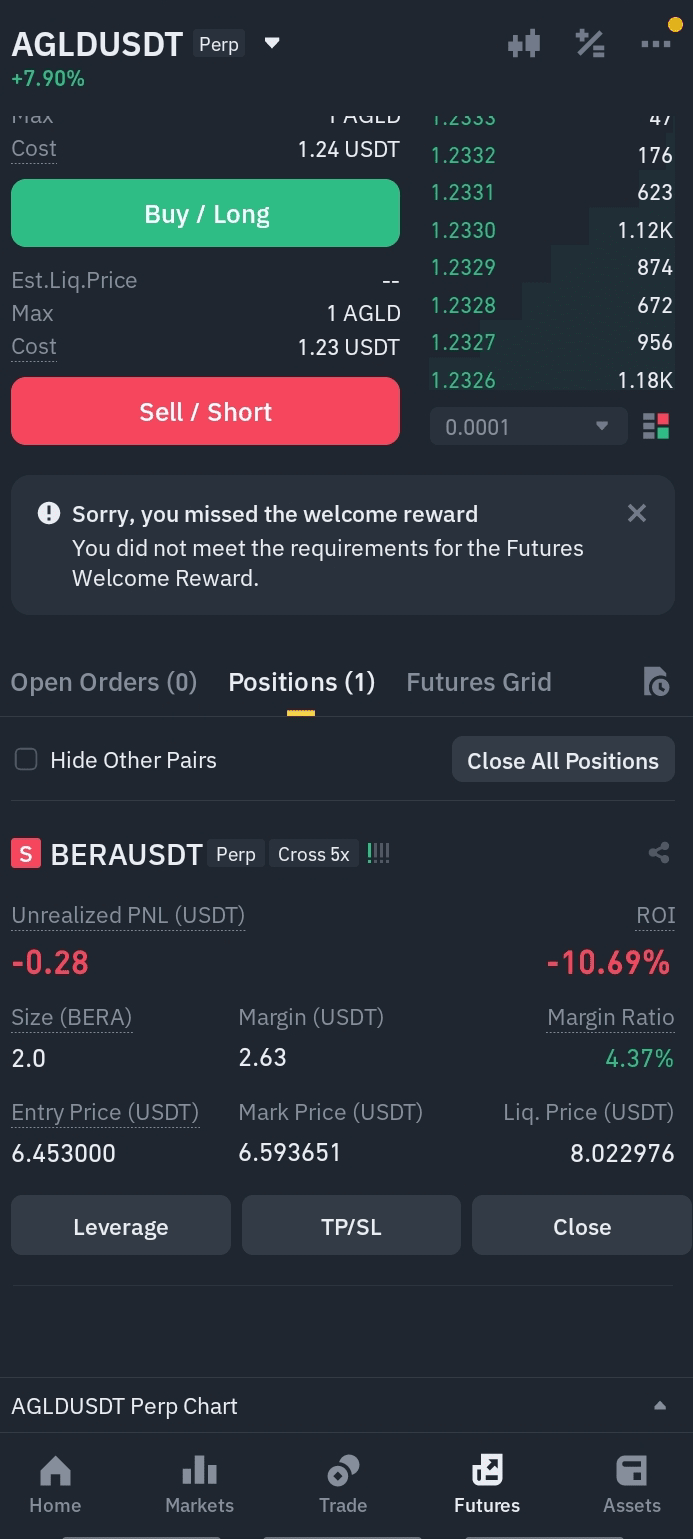The width and height of the screenshot is (693, 1539).
Task: Switch to the Futures Grid tab
Action: [x=479, y=682]
